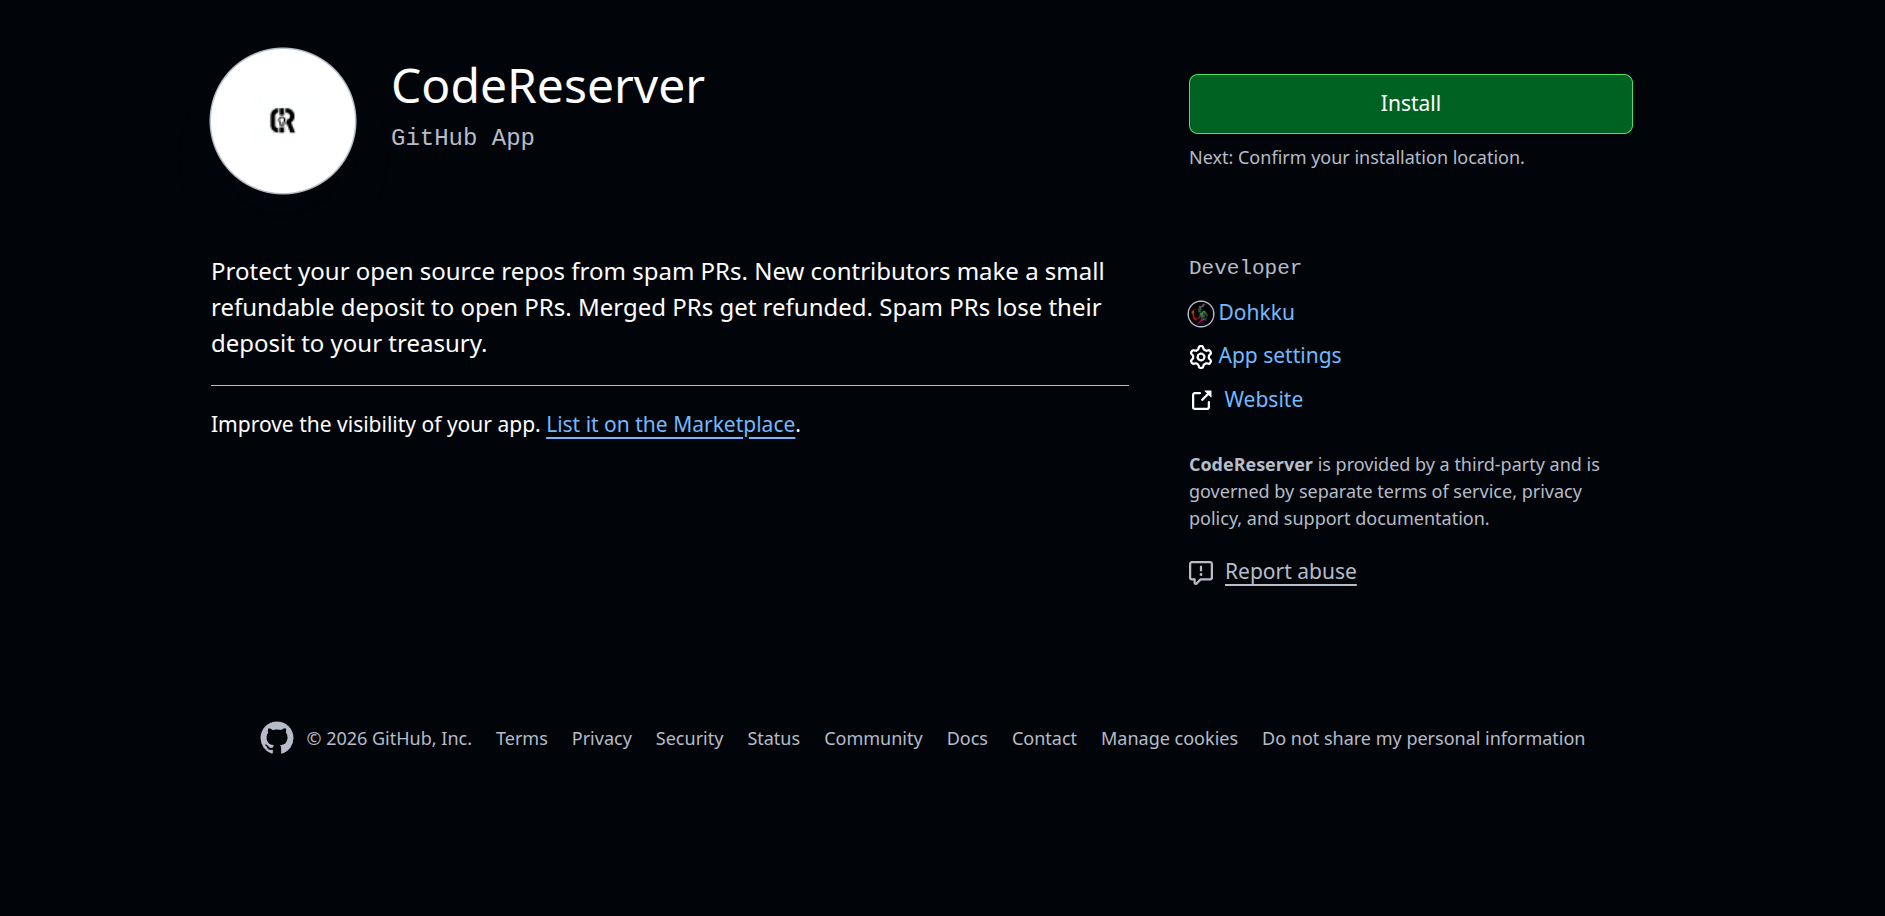Image resolution: width=1885 pixels, height=916 pixels.
Task: Click Manage cookies in the footer
Action: pos(1168,738)
